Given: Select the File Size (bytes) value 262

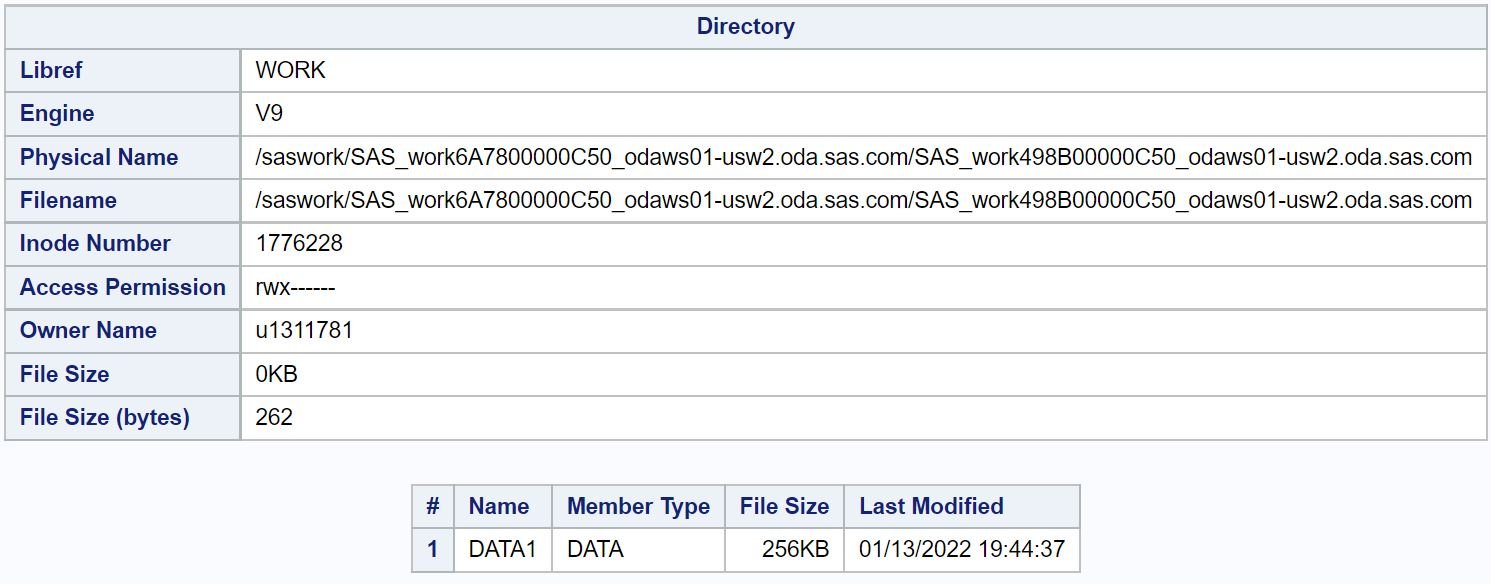Looking at the screenshot, I should coord(274,417).
